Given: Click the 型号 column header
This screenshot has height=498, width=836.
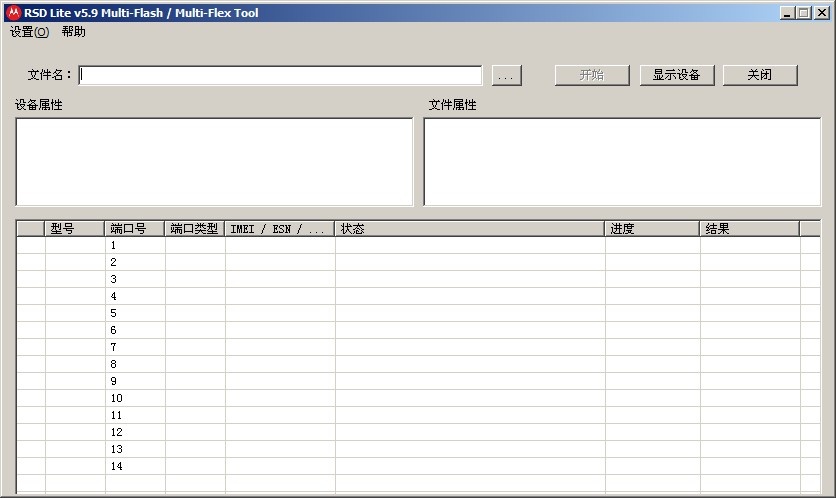Looking at the screenshot, I should [x=74, y=229].
